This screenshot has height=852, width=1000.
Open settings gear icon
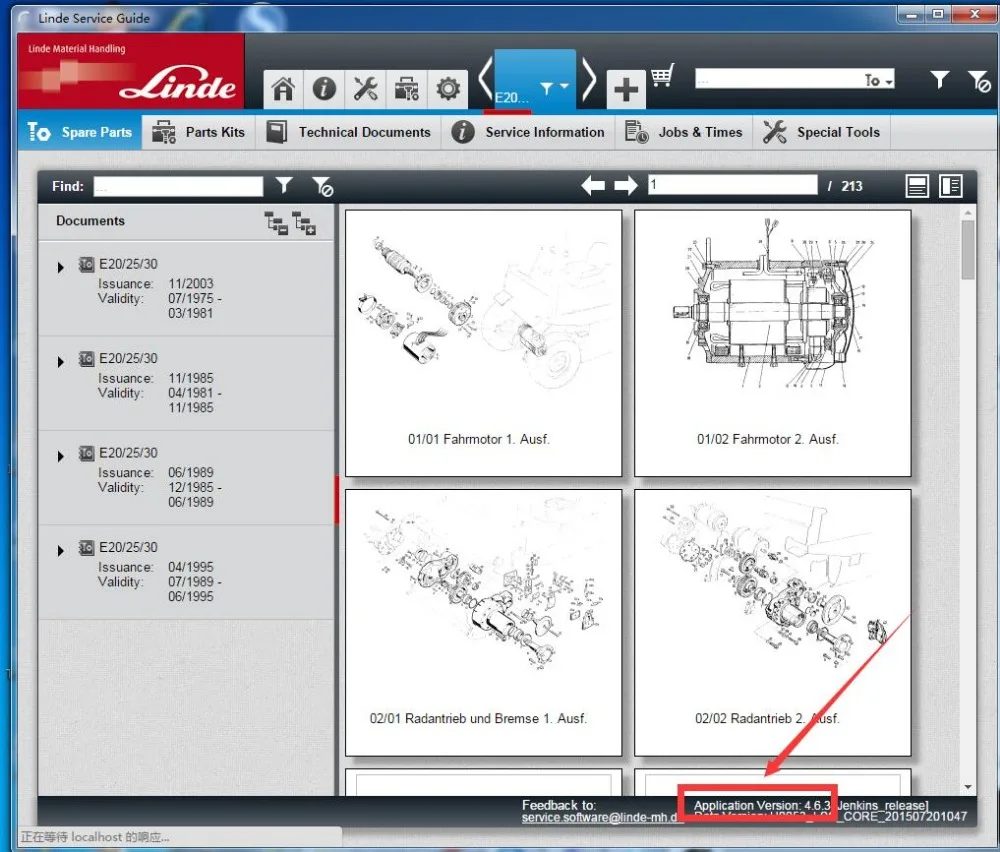448,89
